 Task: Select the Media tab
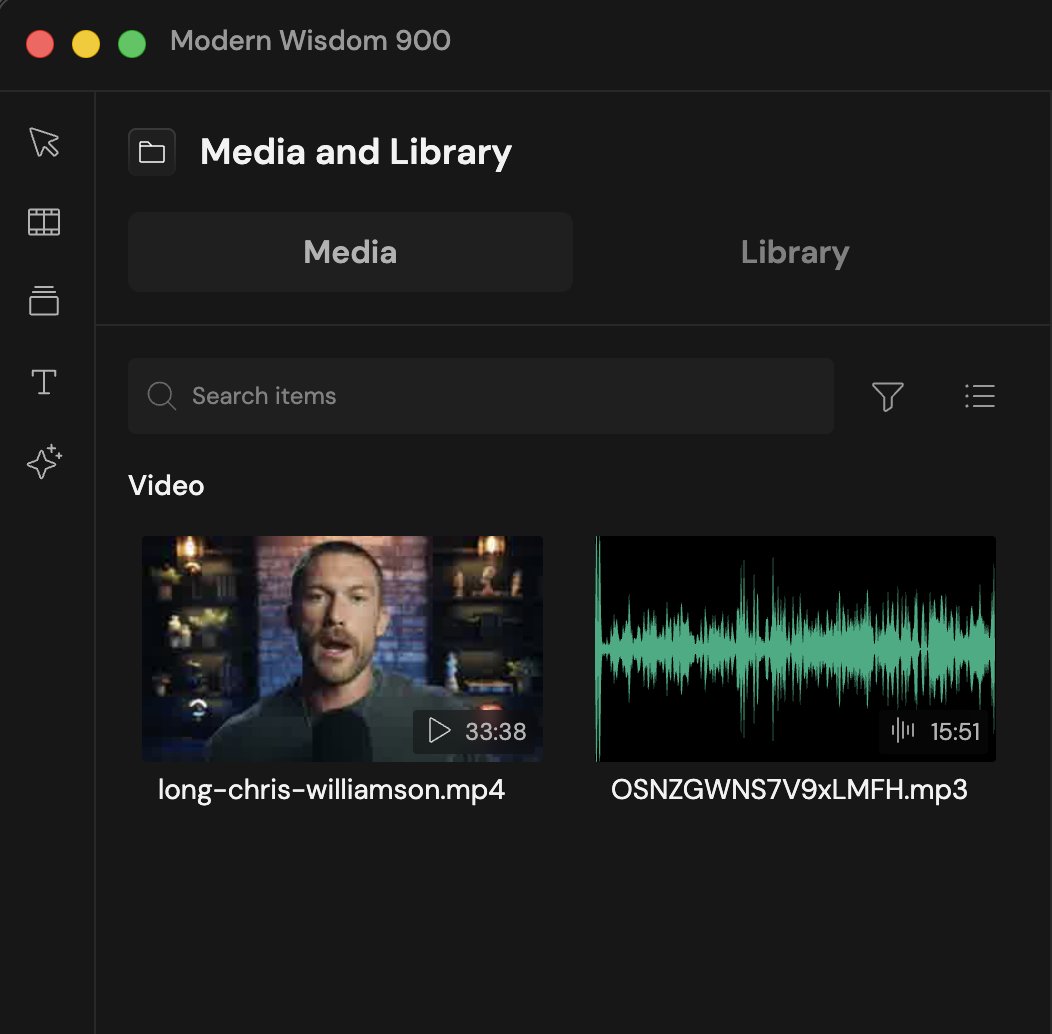(x=349, y=252)
